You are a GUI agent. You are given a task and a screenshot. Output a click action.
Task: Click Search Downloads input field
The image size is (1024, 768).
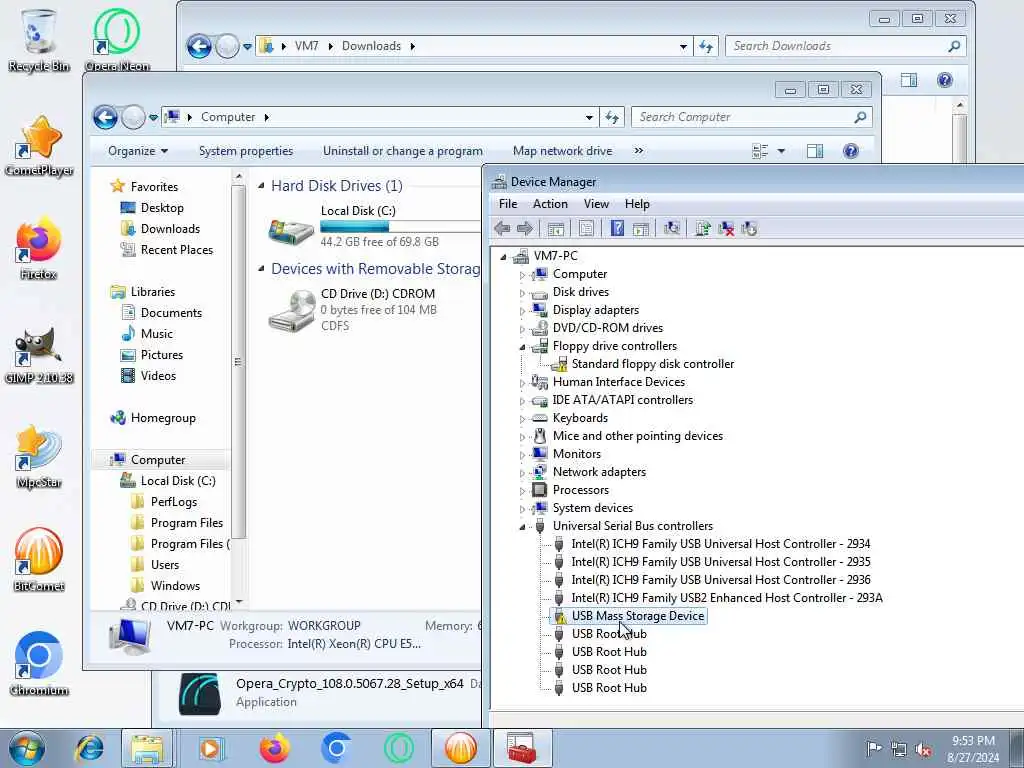845,46
